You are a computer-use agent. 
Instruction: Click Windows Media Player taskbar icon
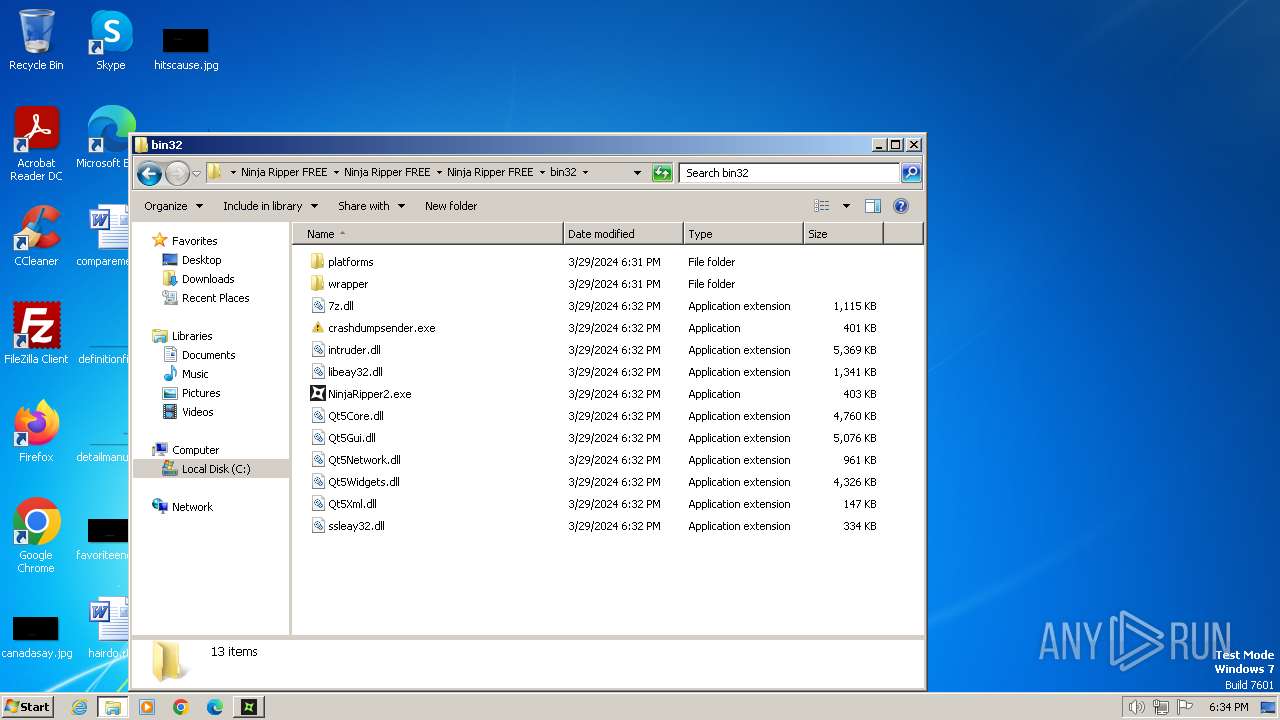tap(147, 707)
